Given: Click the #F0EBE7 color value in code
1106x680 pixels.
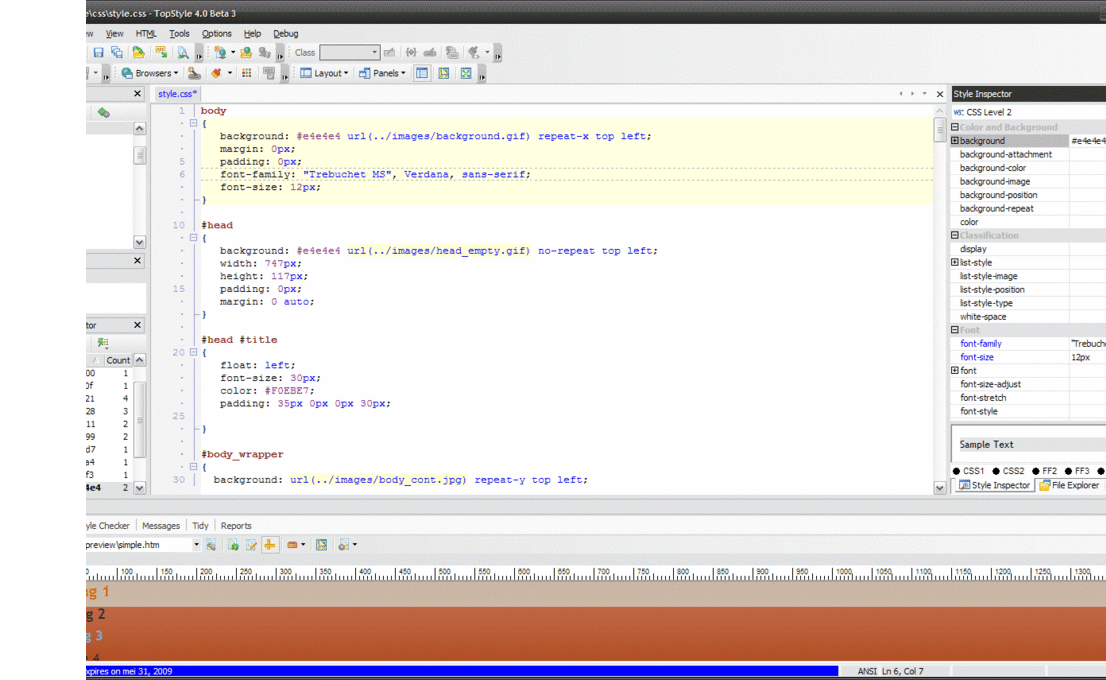Looking at the screenshot, I should click(x=289, y=391).
